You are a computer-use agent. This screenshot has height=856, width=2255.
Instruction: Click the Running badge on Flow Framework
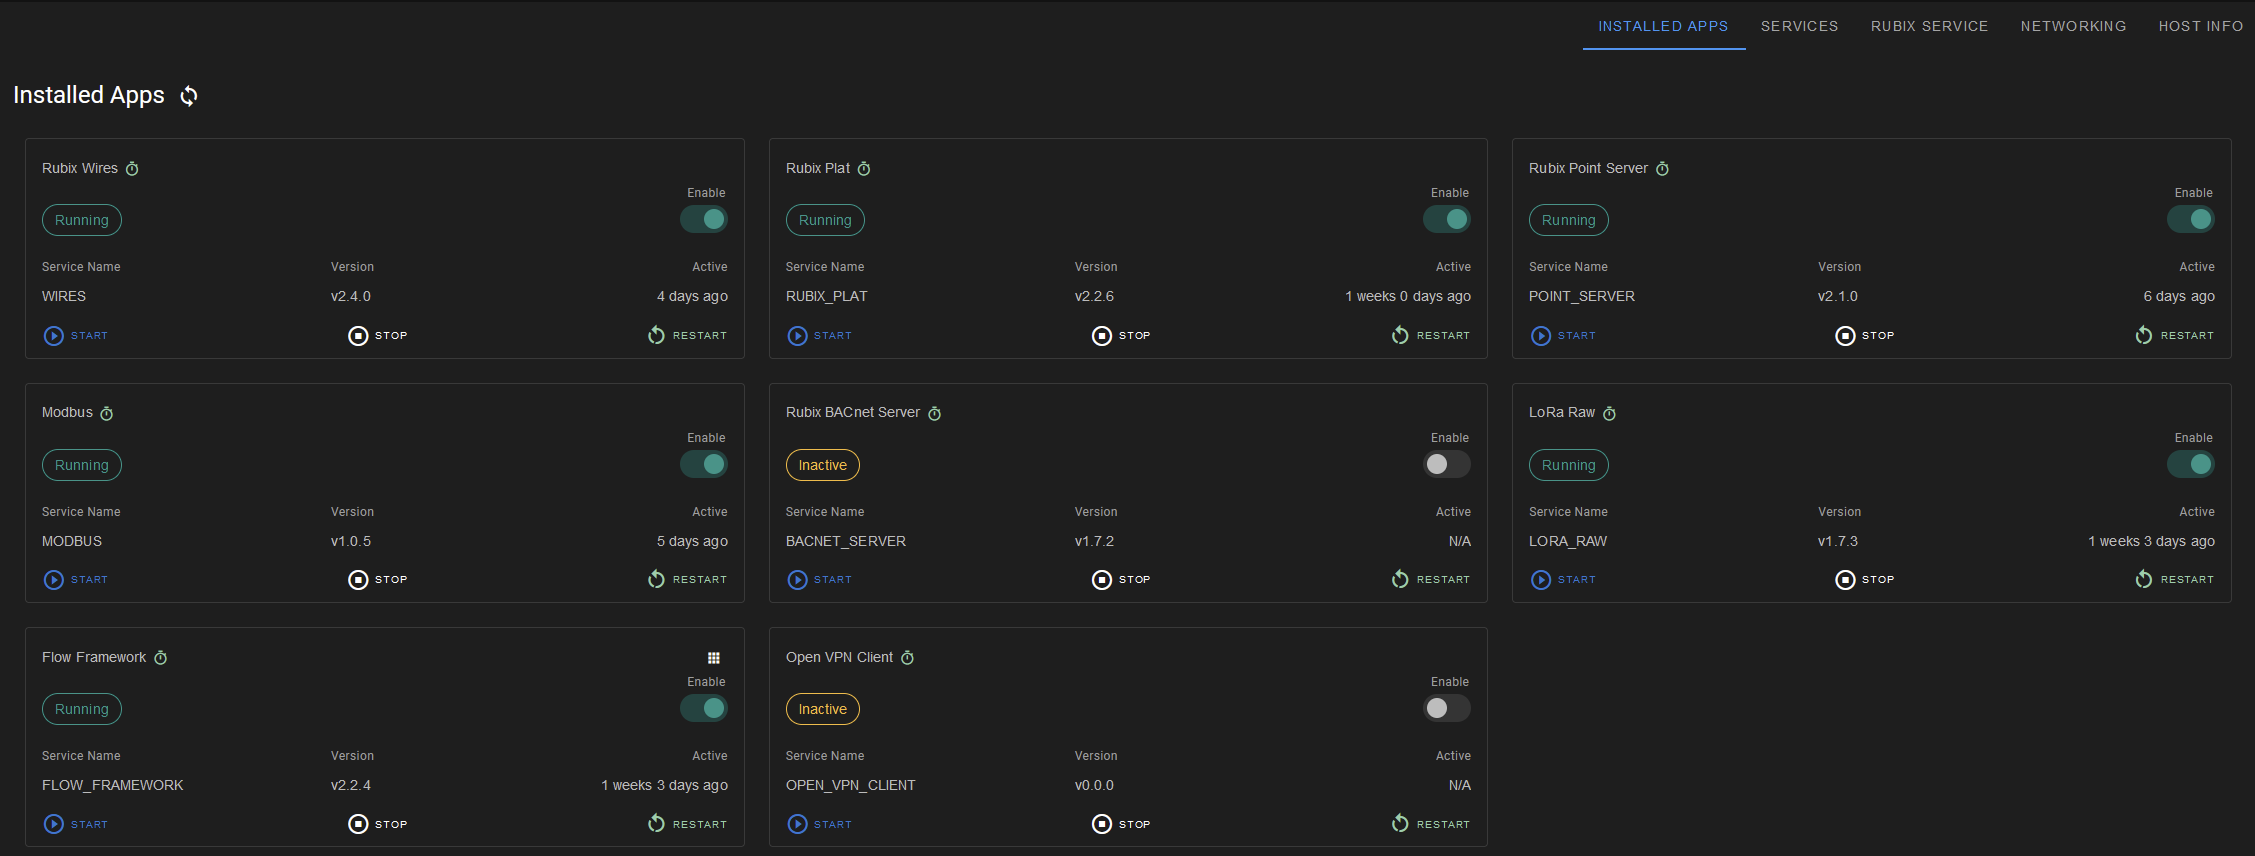82,709
